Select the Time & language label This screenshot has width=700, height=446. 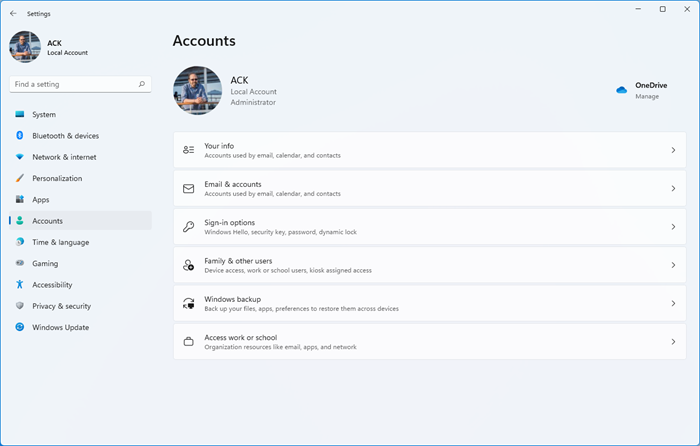click(61, 242)
